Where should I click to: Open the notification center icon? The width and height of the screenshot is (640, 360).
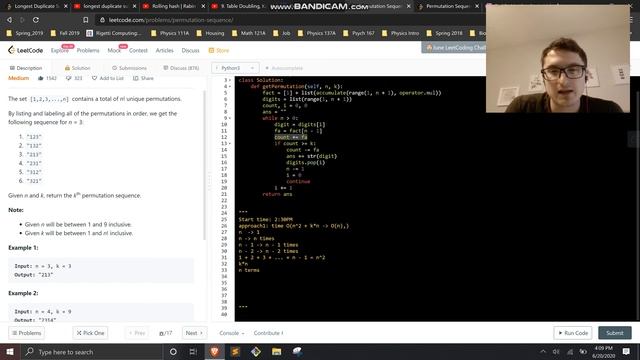tap(626, 351)
